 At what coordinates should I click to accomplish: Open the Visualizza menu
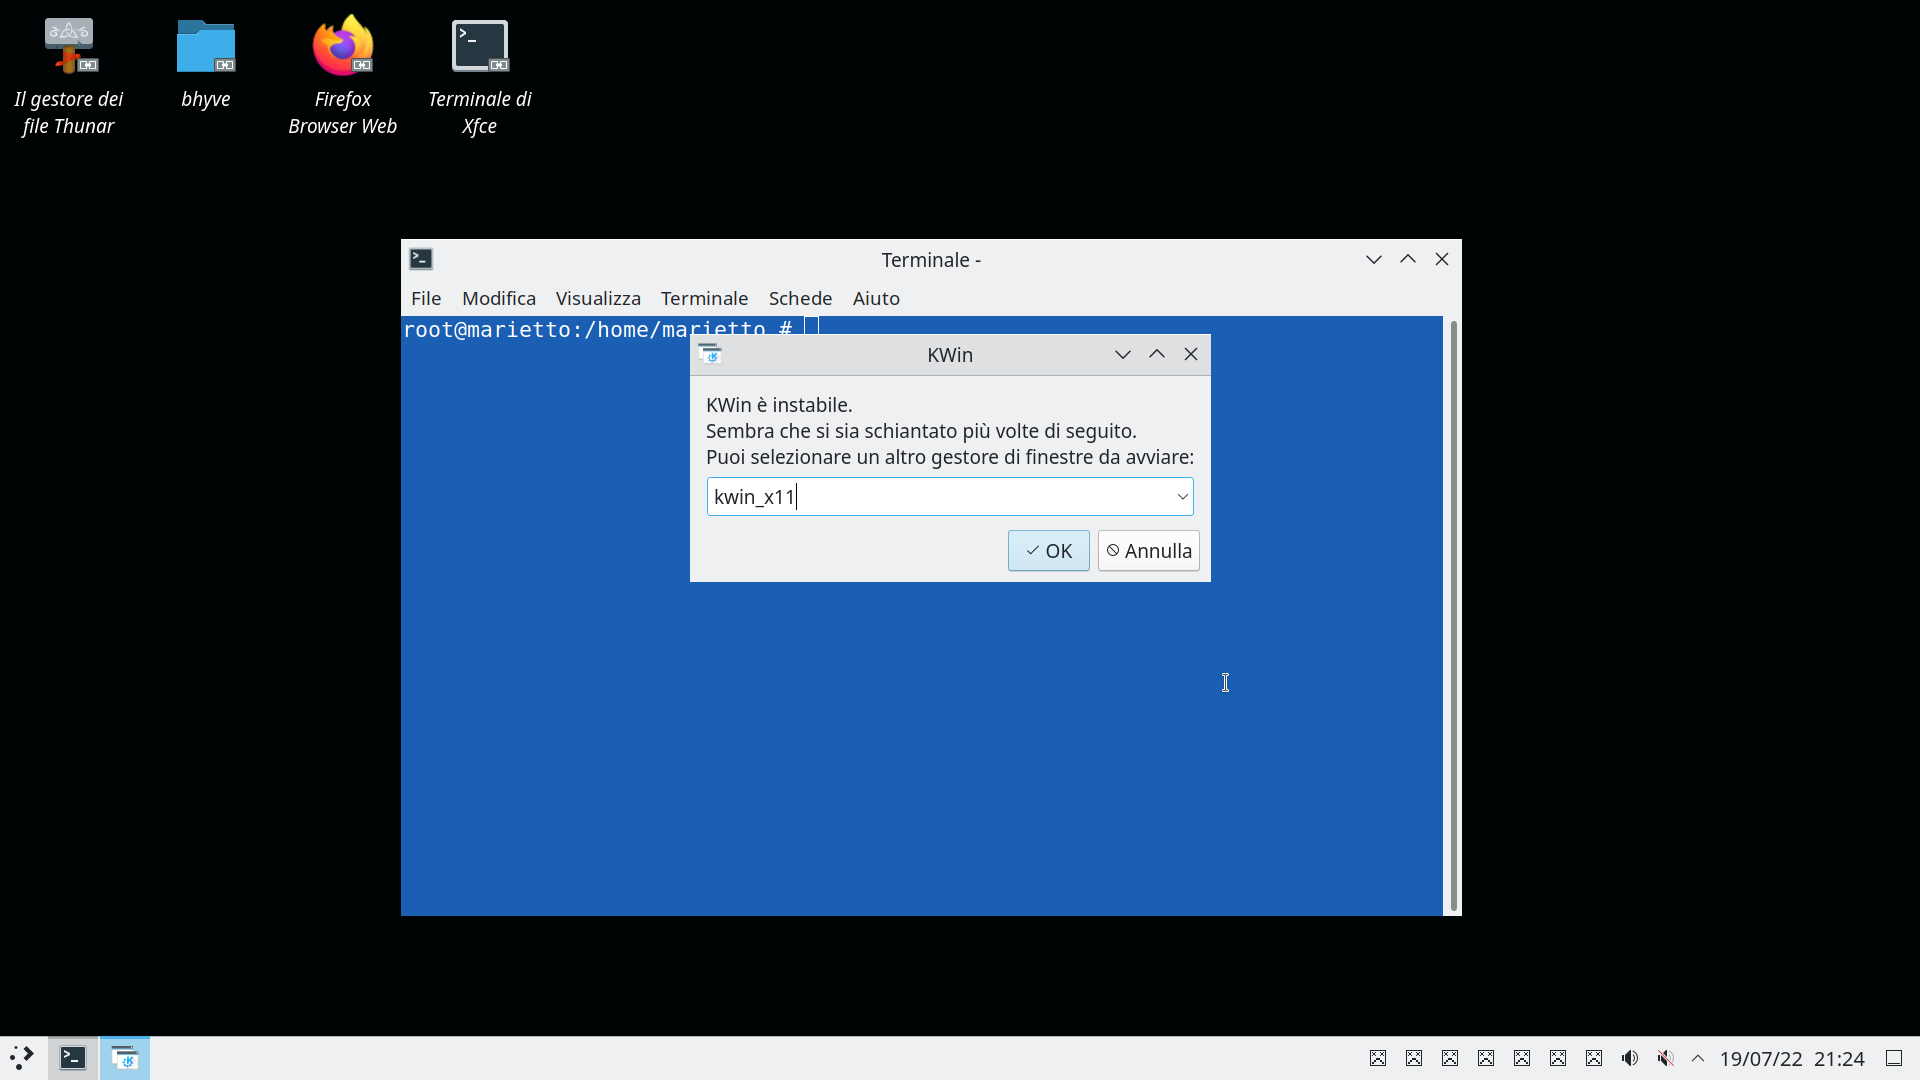point(598,298)
